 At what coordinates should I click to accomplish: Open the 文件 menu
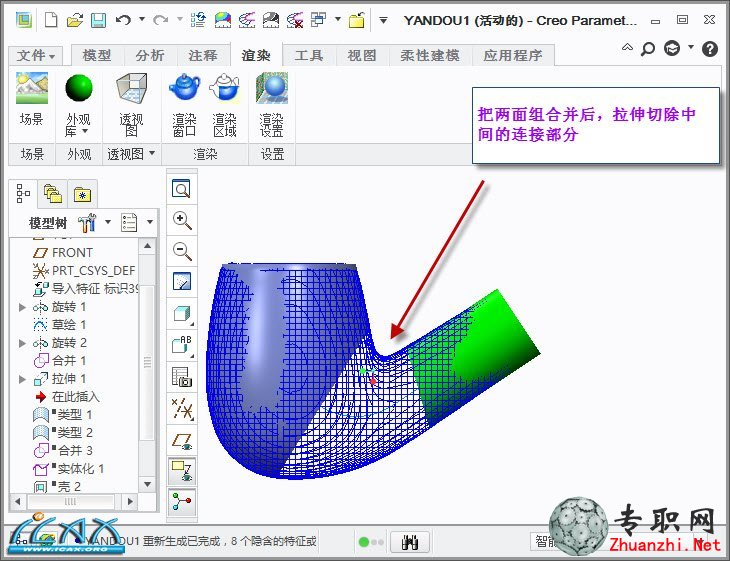[35, 55]
